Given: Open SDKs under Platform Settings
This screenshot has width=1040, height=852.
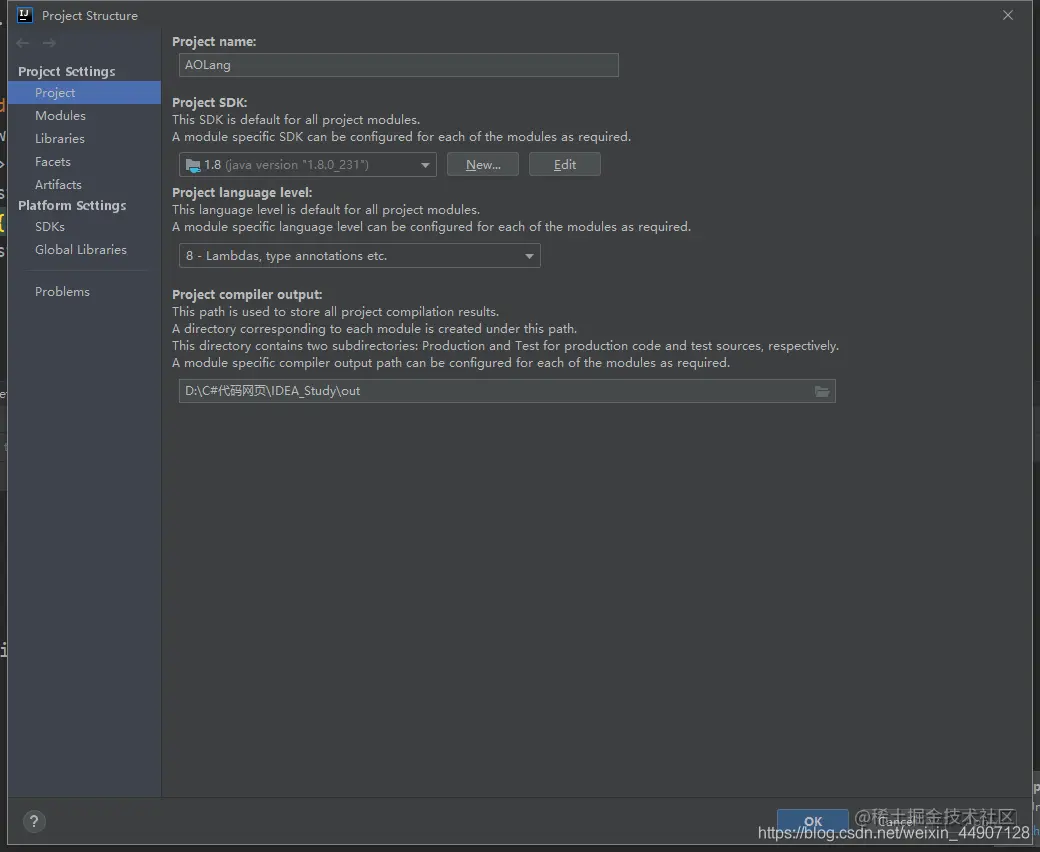Looking at the screenshot, I should (84, 227).
